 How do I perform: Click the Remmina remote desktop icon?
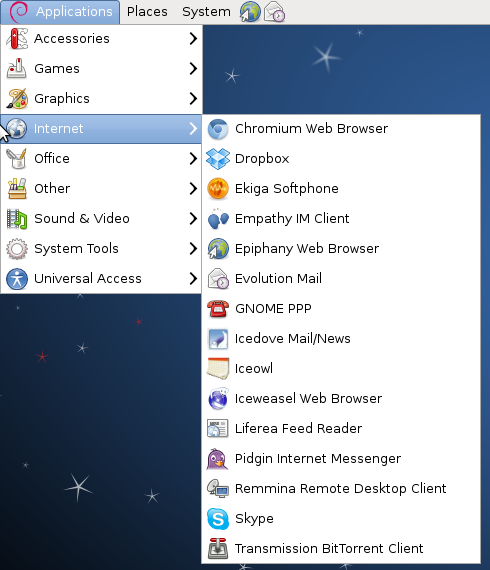click(218, 489)
